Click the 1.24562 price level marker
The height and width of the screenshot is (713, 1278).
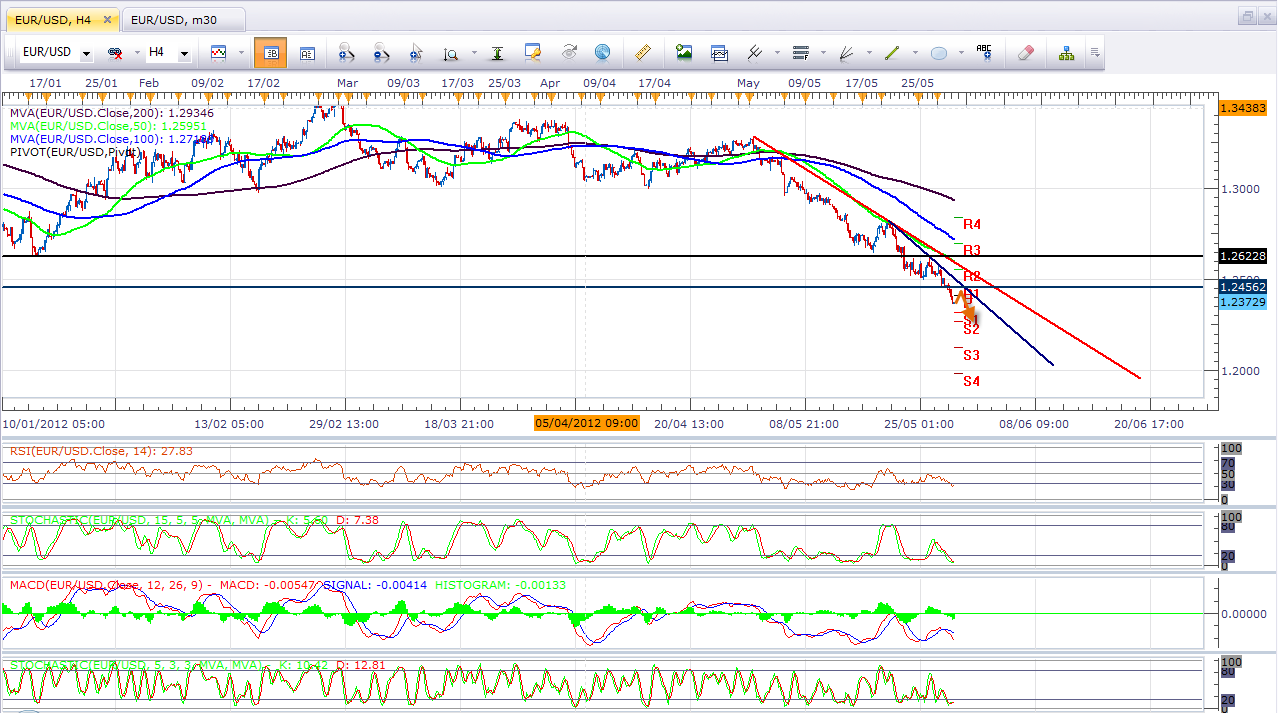pos(1244,287)
